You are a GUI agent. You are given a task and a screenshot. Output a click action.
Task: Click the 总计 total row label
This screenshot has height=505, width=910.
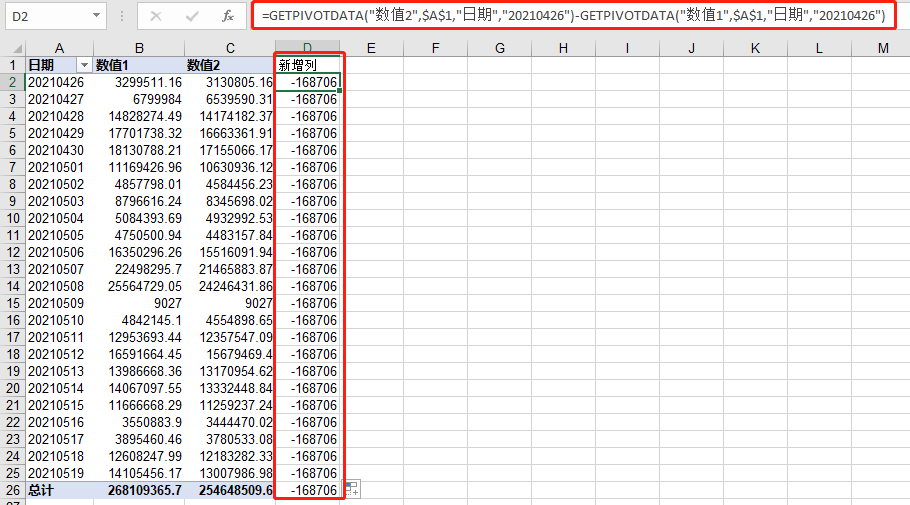[59, 490]
